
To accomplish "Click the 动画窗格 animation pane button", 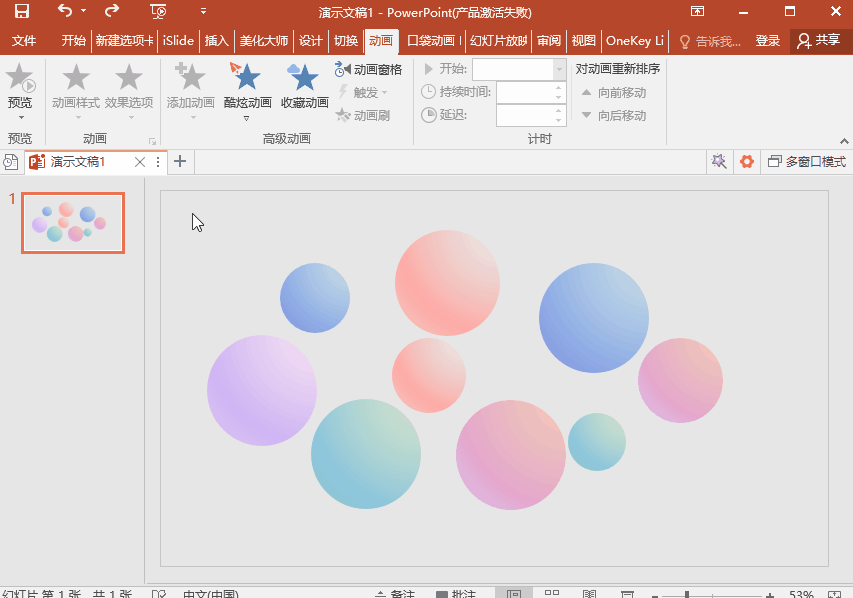I will 369,69.
